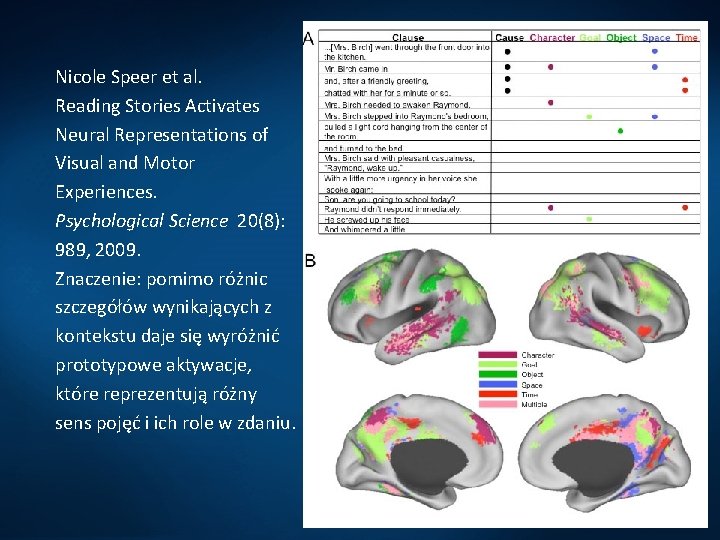The height and width of the screenshot is (540, 720).
Task: Click the 'Mr. Birch came in' table row
Action: click(509, 68)
